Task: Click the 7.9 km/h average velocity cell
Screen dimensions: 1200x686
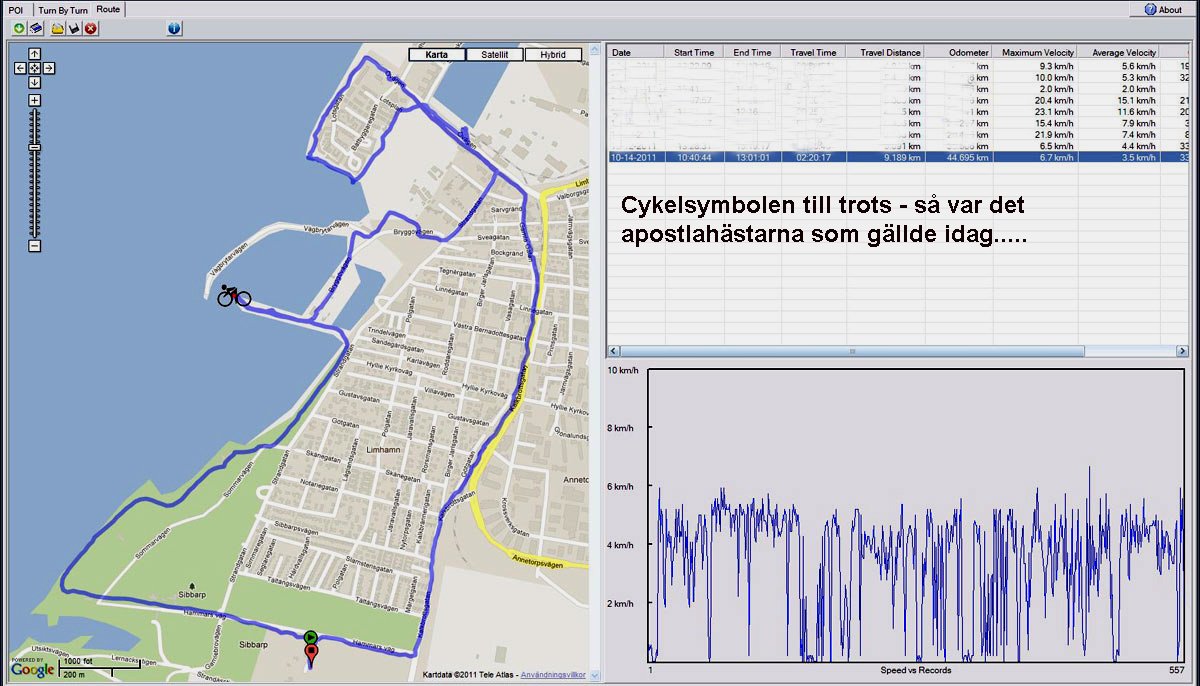Action: pos(1121,123)
